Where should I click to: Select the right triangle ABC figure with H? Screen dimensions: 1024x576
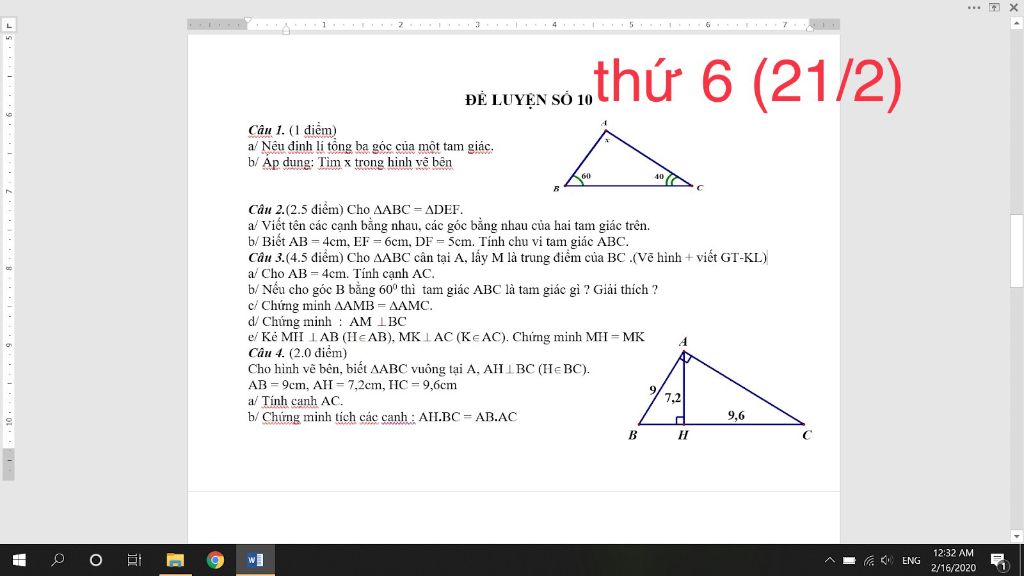click(721, 390)
